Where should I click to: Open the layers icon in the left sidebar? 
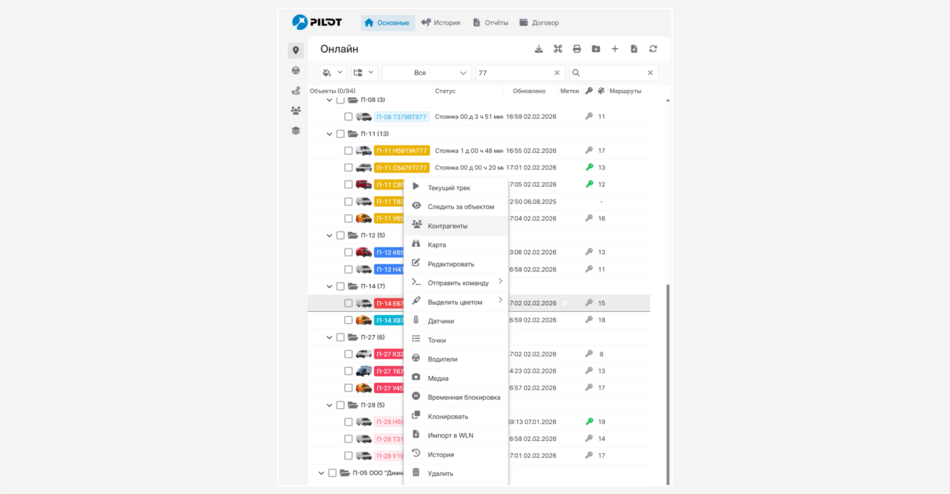pyautogui.click(x=296, y=131)
